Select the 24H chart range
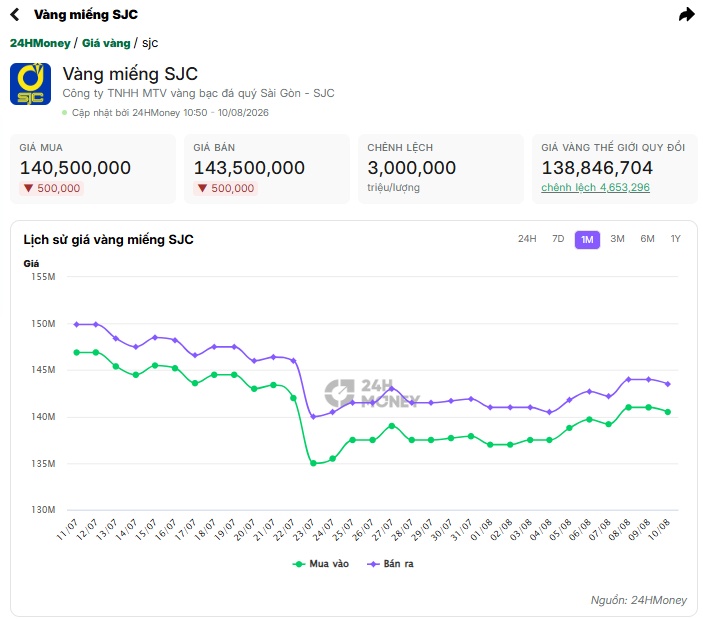 [x=527, y=239]
